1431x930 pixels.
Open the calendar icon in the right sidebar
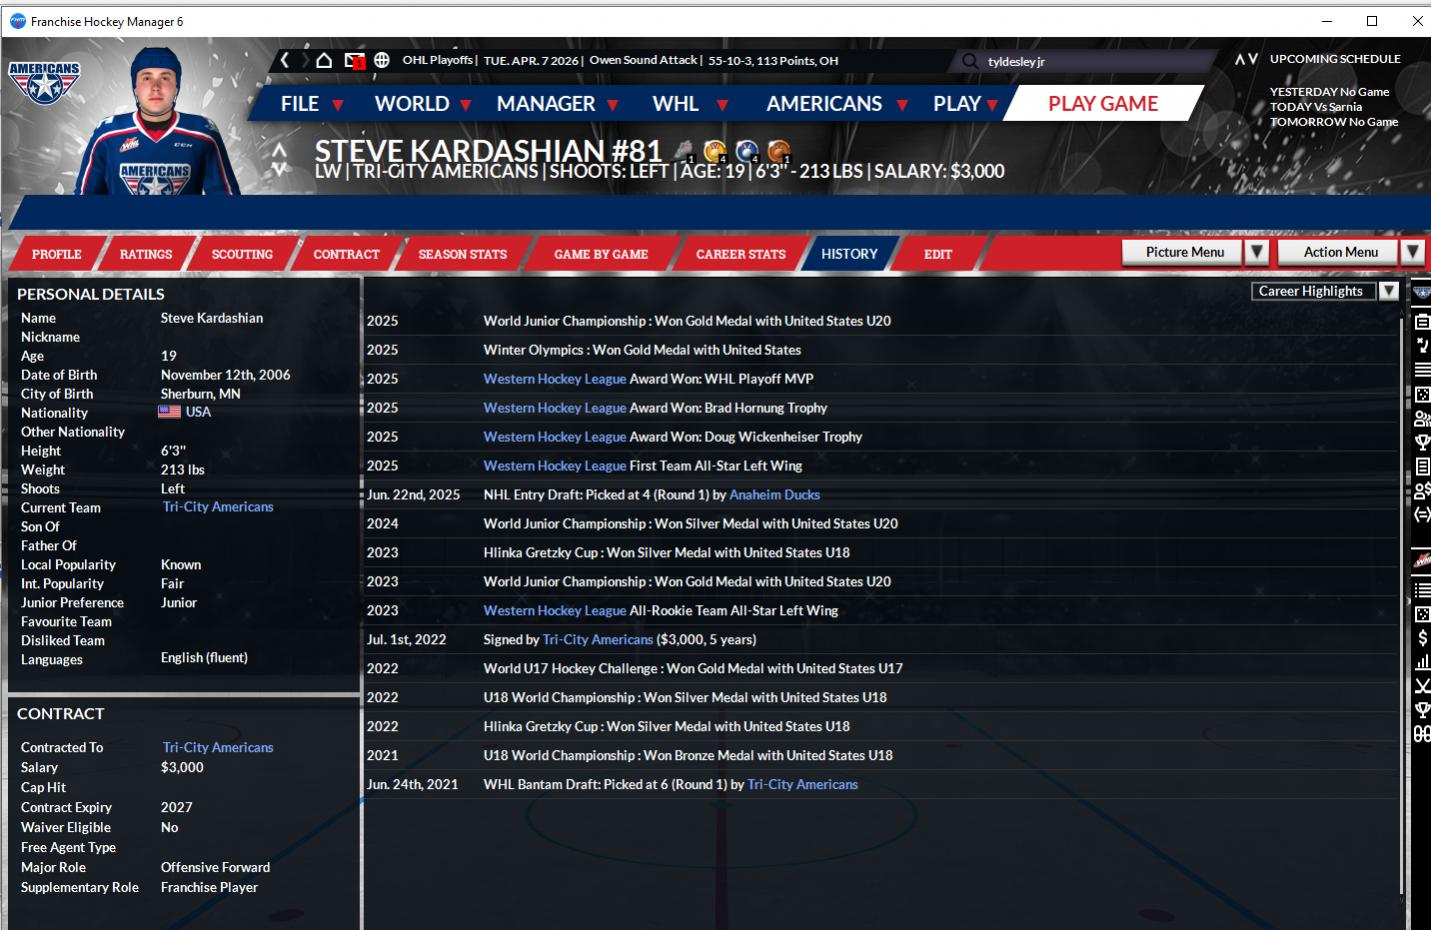point(1422,321)
